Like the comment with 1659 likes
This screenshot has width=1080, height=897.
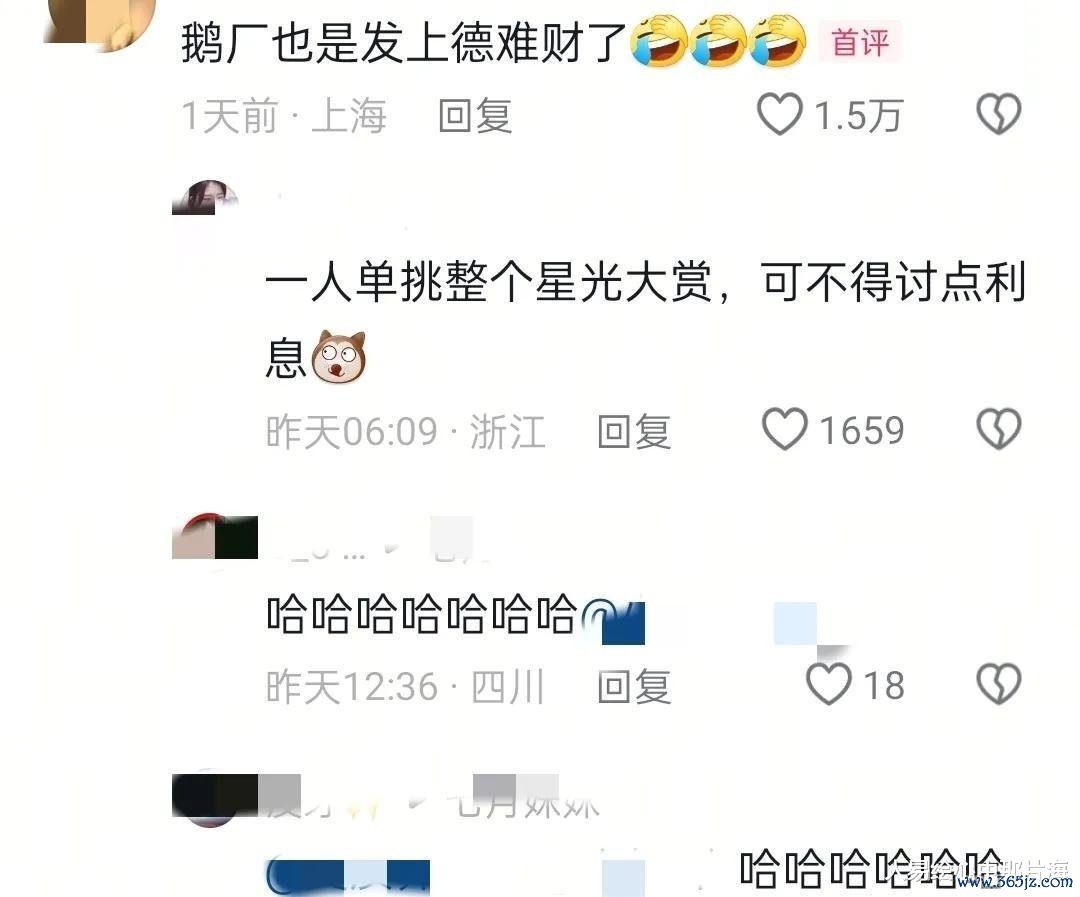785,429
